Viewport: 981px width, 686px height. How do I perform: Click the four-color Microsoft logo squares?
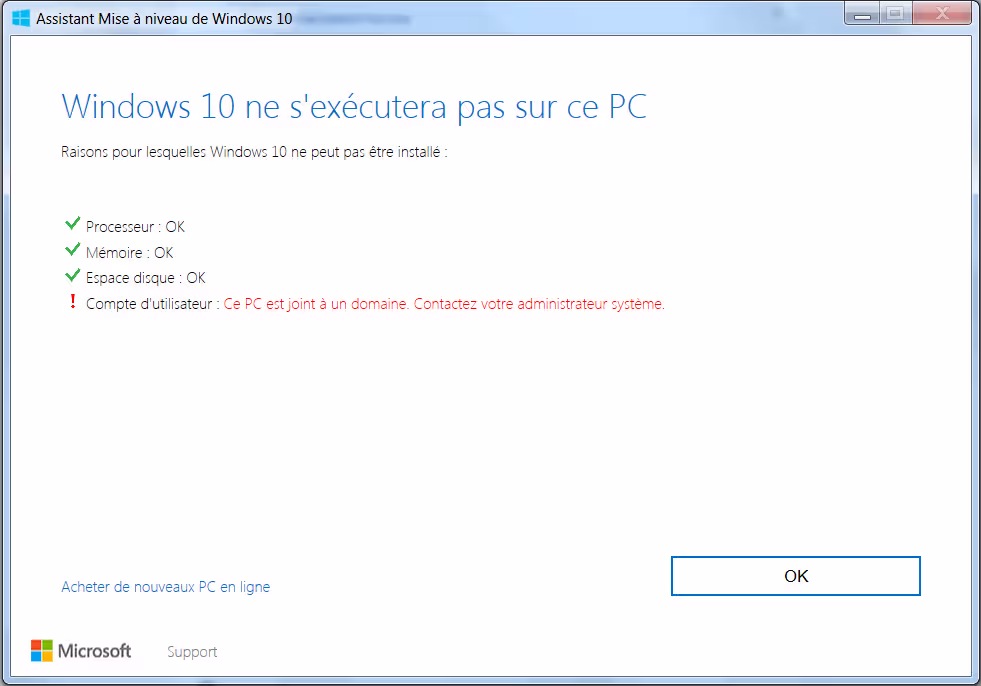point(42,651)
